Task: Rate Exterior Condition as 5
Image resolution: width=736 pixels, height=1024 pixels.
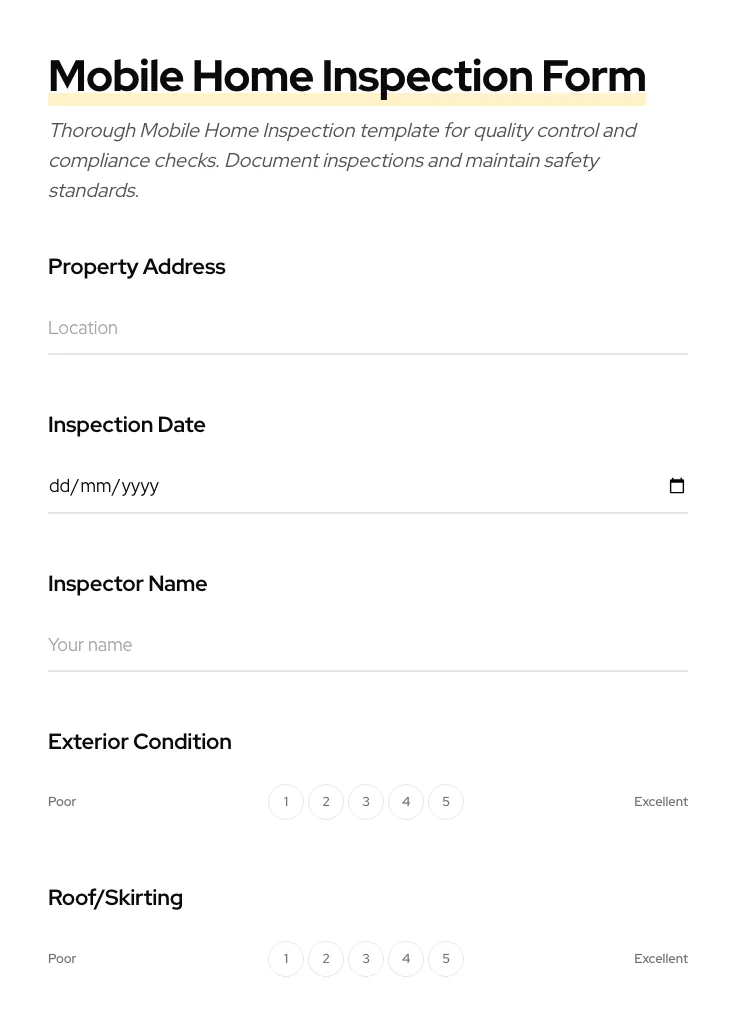Action: click(446, 801)
